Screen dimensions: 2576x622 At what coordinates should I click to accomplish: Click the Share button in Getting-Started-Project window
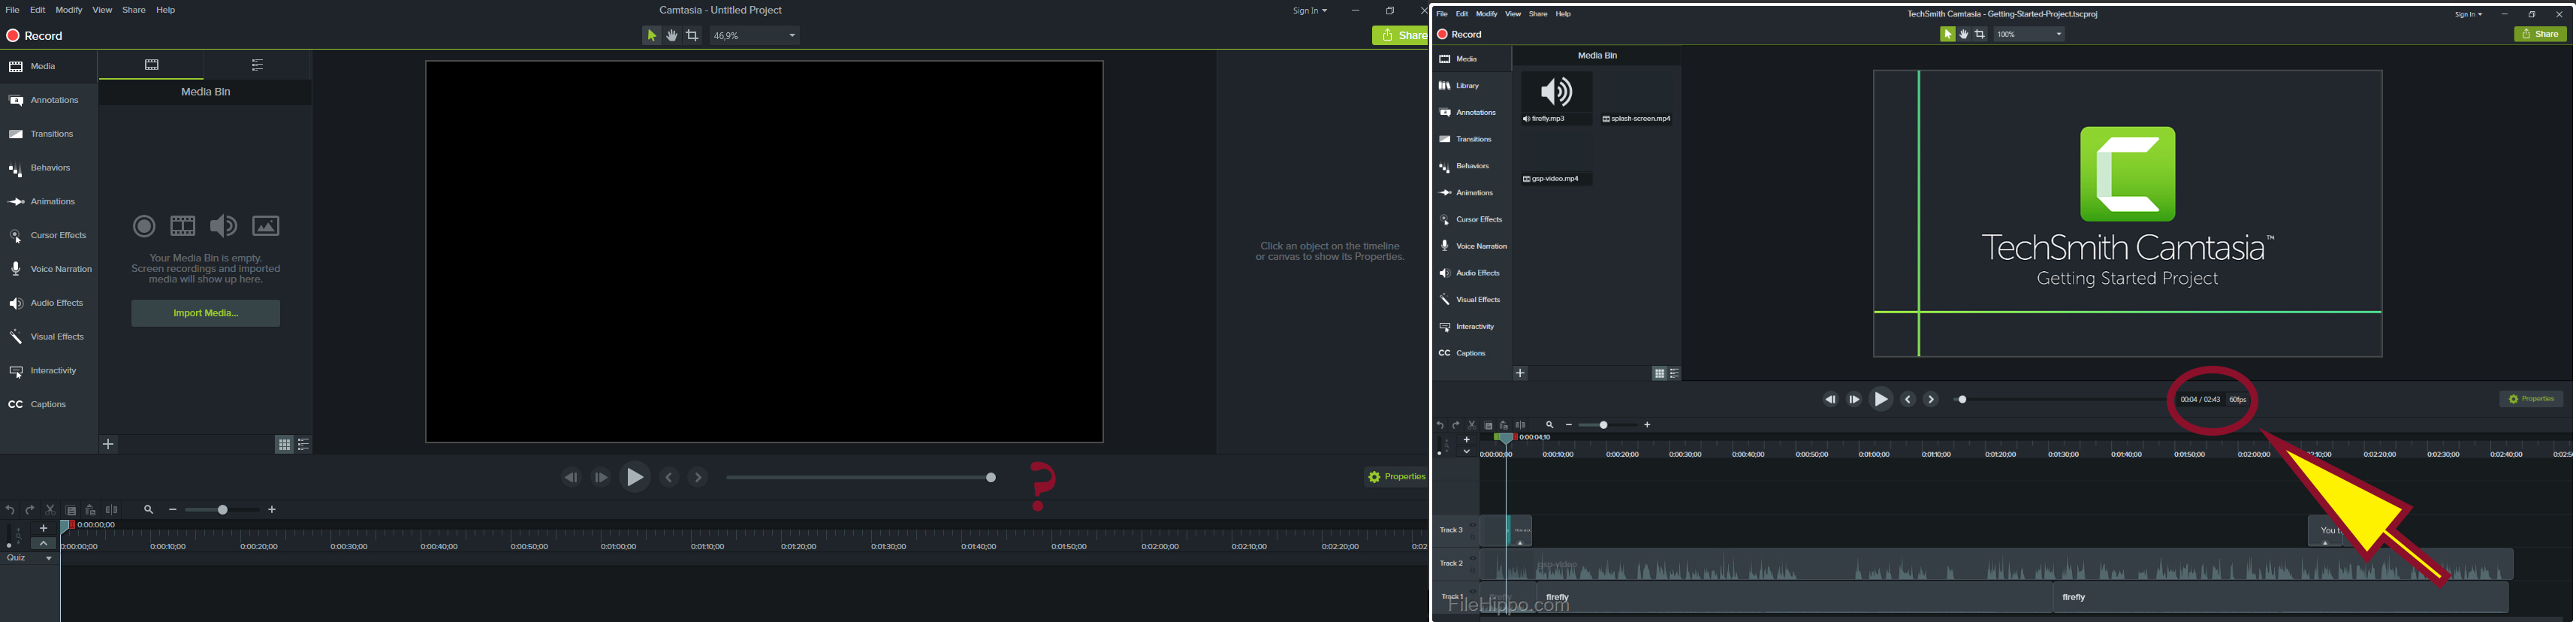coord(2540,34)
